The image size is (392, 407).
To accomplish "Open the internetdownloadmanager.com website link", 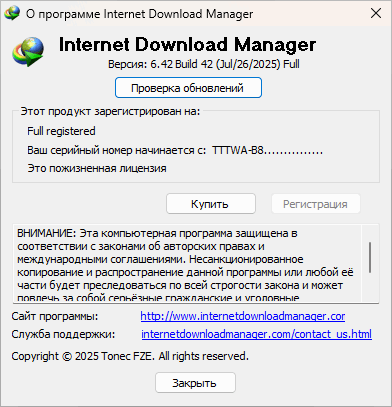I will (x=243, y=316).
